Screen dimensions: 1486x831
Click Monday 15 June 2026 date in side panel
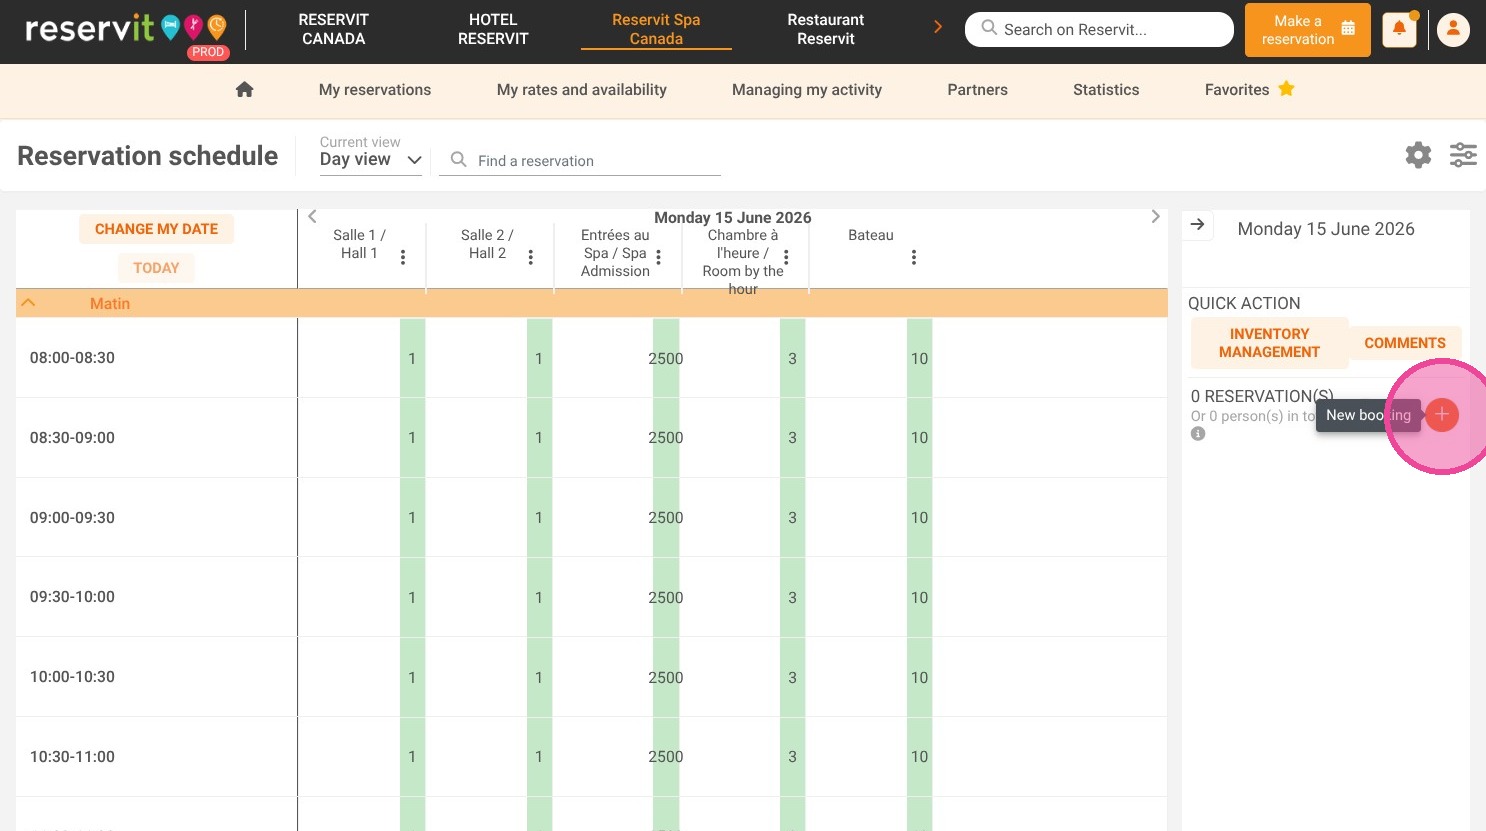pyautogui.click(x=1326, y=229)
